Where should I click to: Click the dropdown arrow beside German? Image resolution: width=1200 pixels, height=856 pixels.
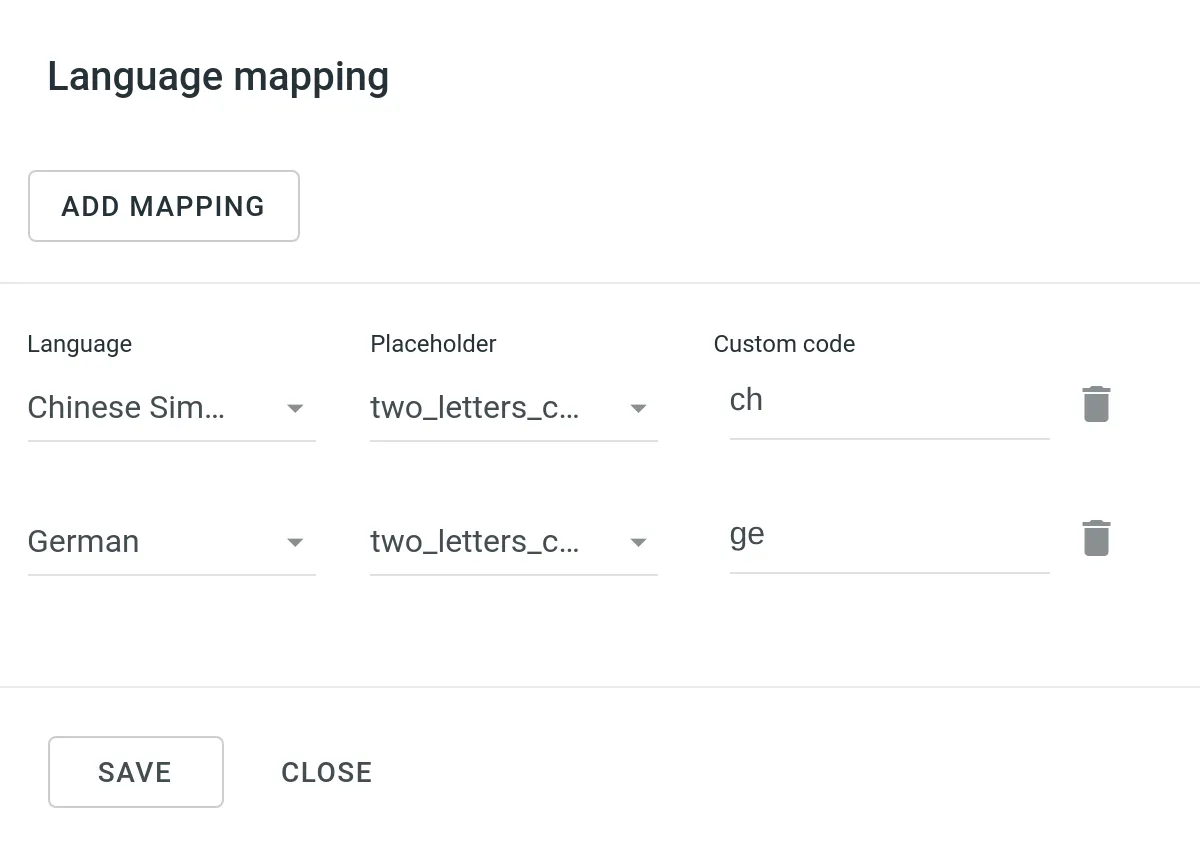(x=295, y=542)
